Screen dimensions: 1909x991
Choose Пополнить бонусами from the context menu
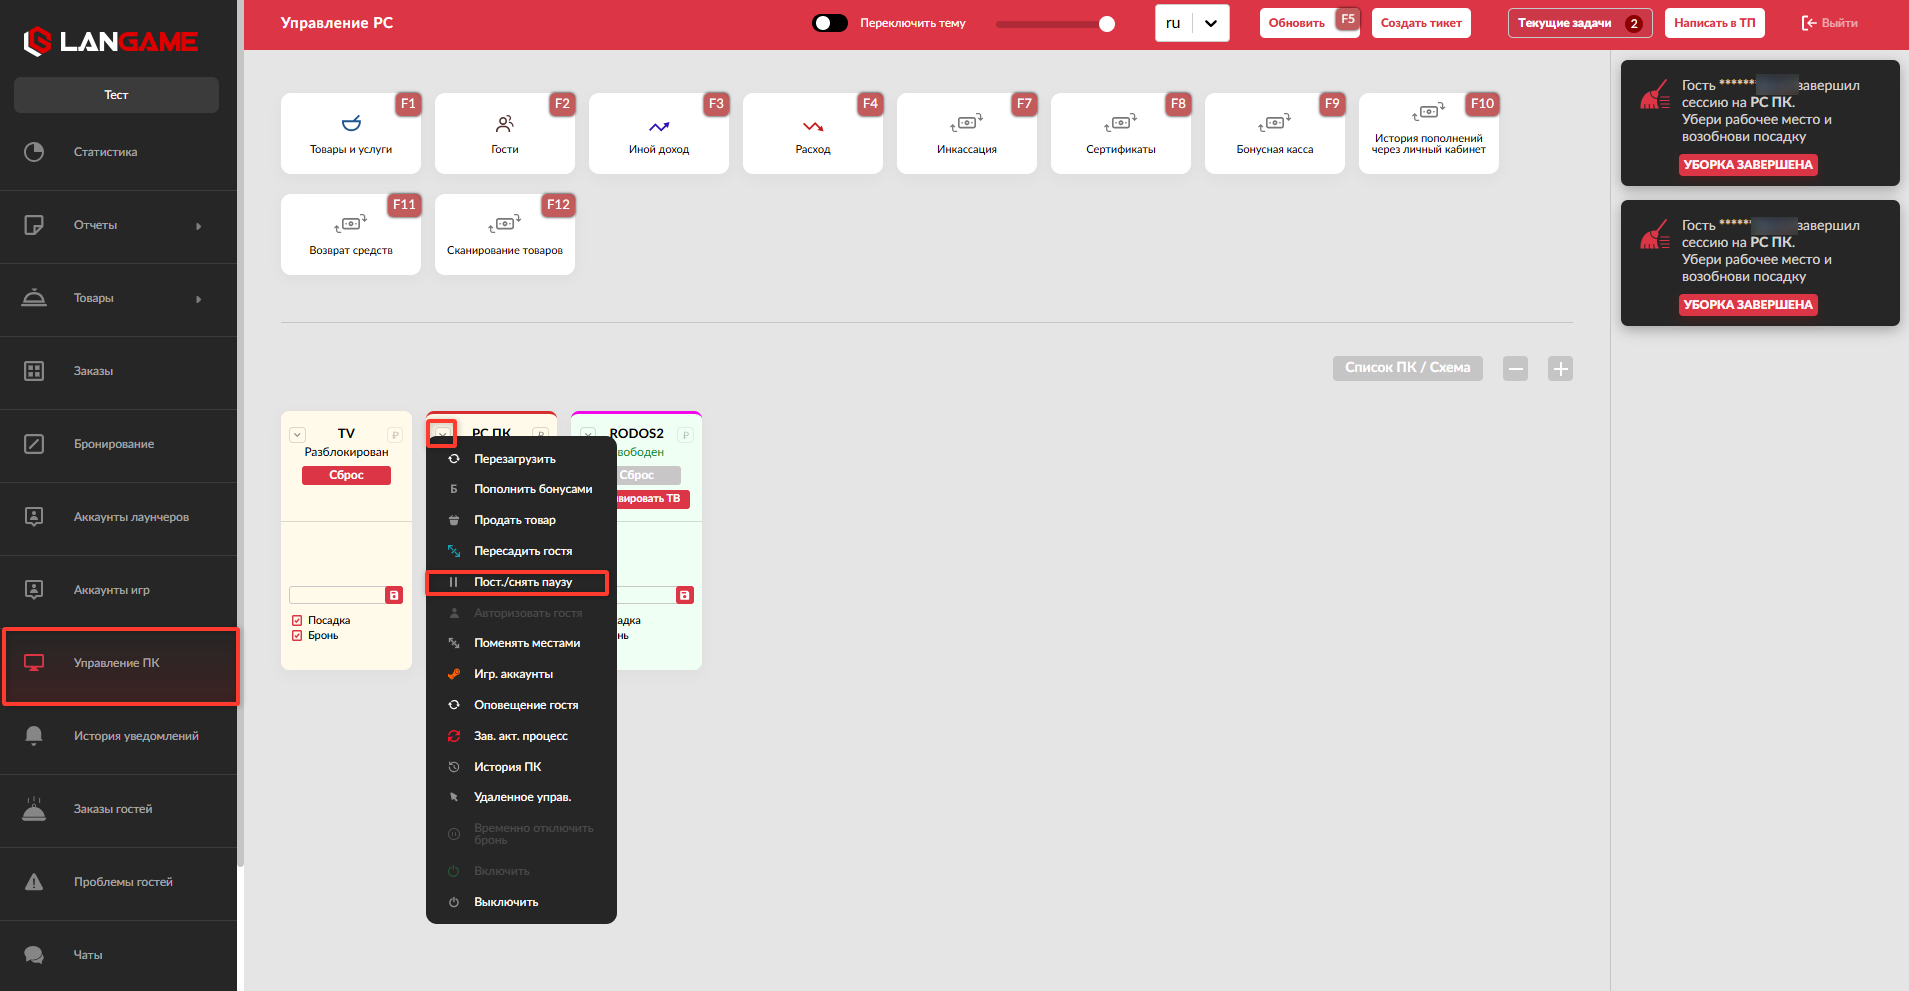pyautogui.click(x=521, y=489)
